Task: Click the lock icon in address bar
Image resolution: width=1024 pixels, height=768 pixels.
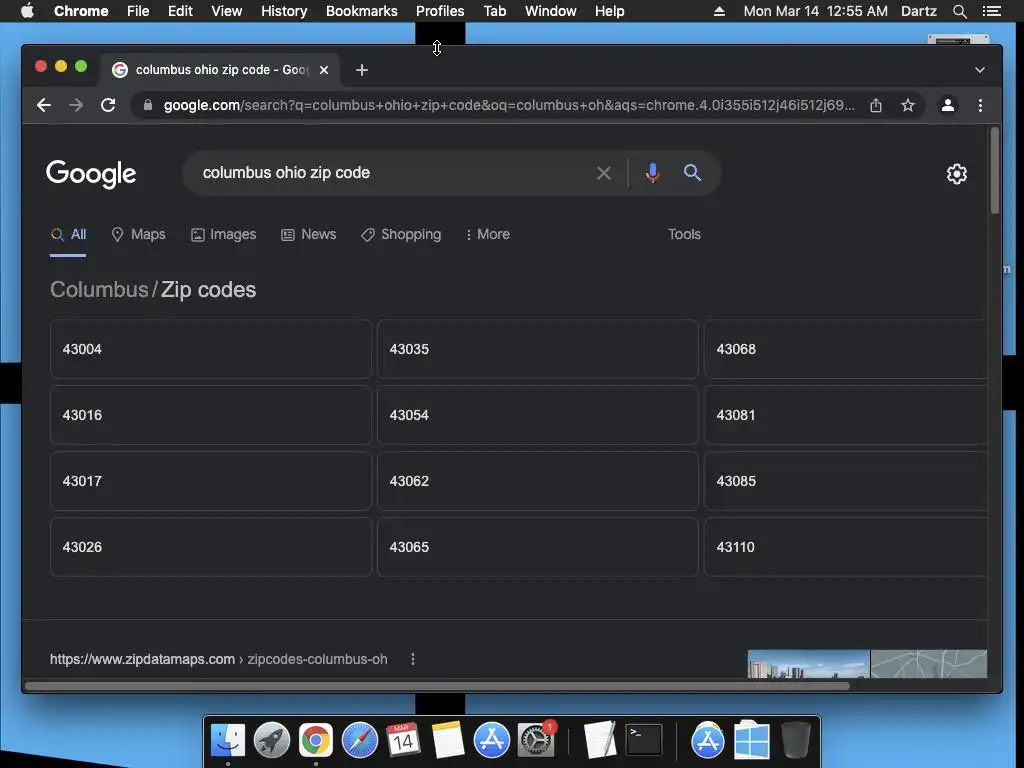Action: (x=148, y=105)
